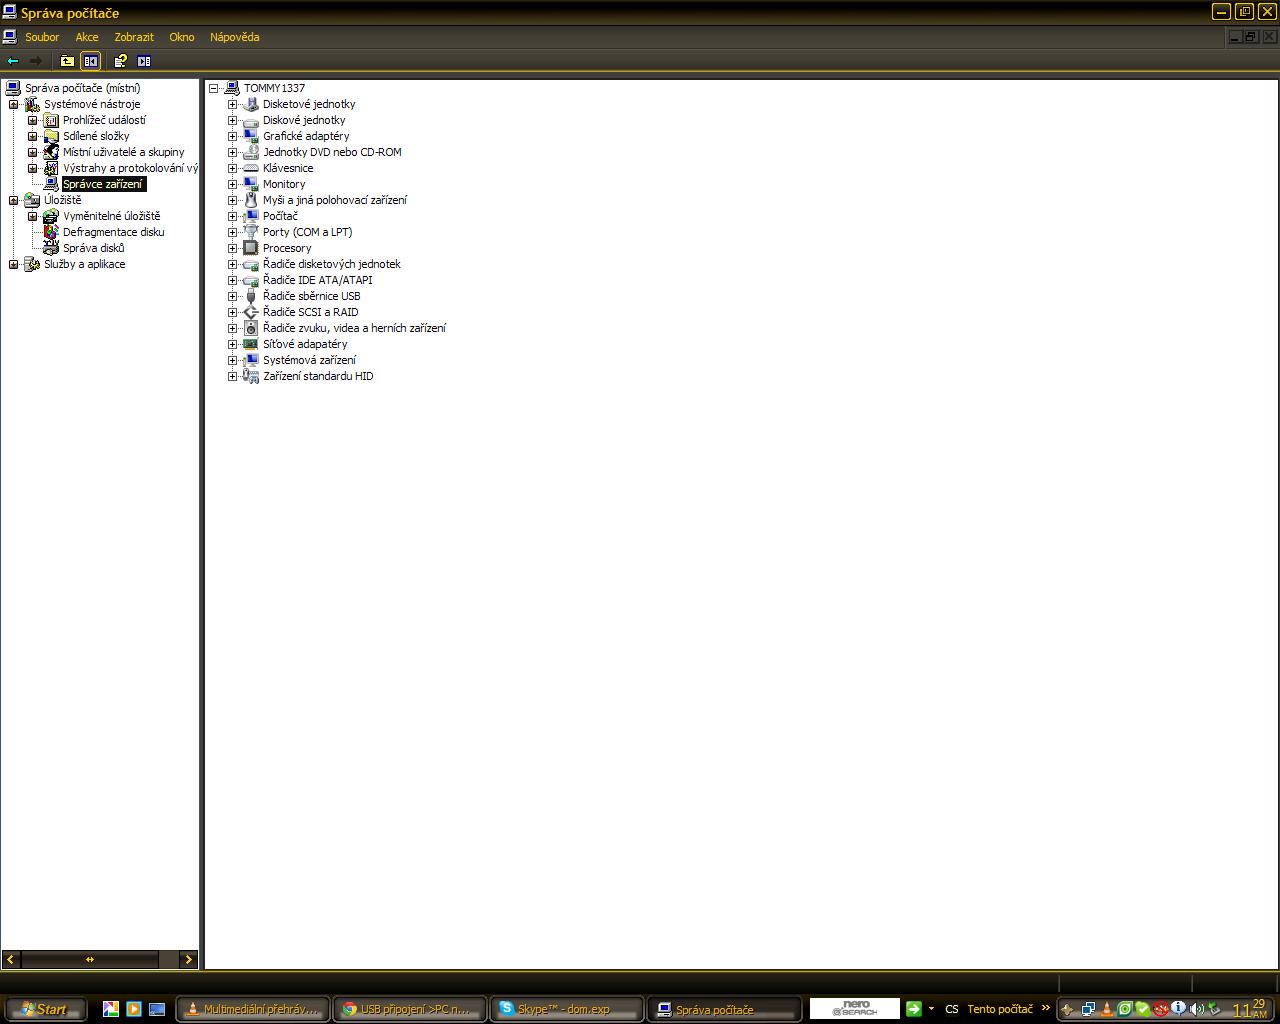Click the Služby a aplikace icon
Viewport: 1280px width, 1024px height.
coord(32,264)
